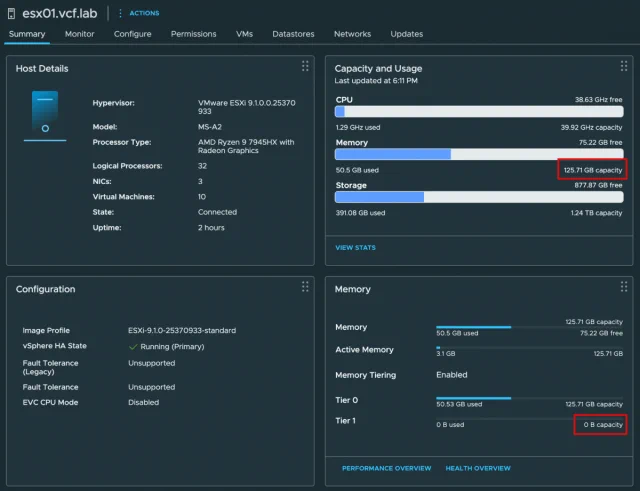Click the 1.24 TB capacity text
Viewport: 640px width, 491px height.
coord(596,213)
